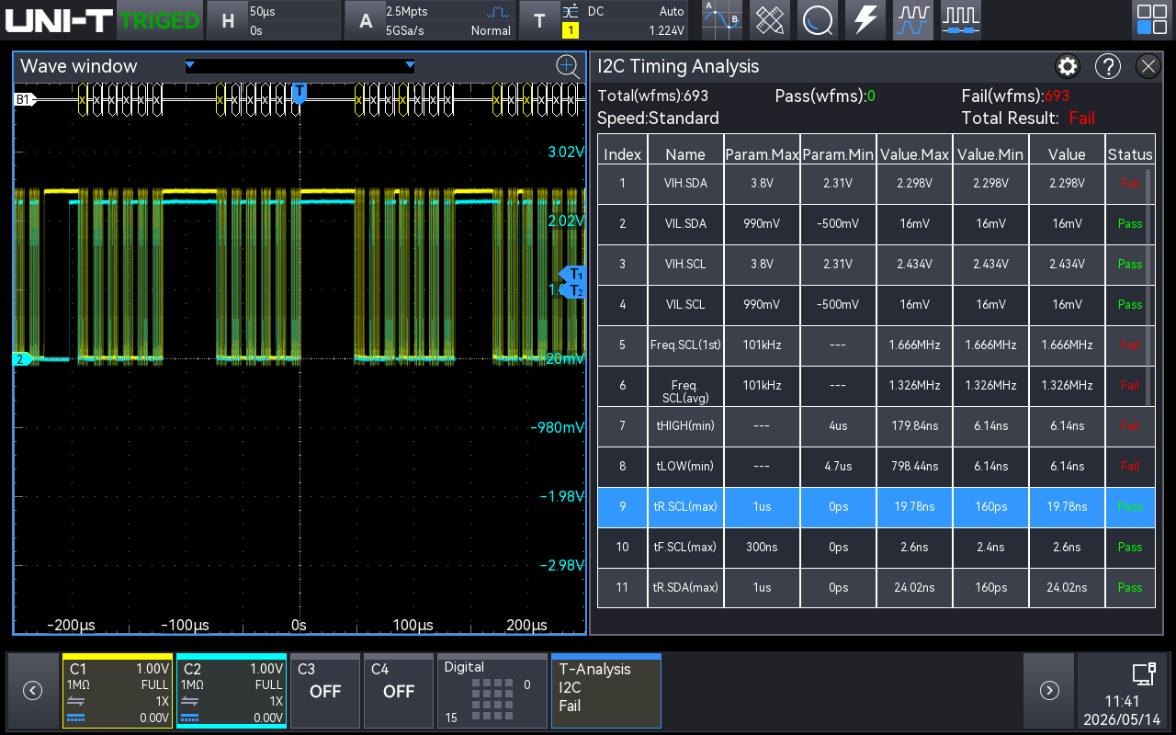1176x735 pixels.
Task: Click the 2.5Mpts memory depth setting
Action: (406, 11)
